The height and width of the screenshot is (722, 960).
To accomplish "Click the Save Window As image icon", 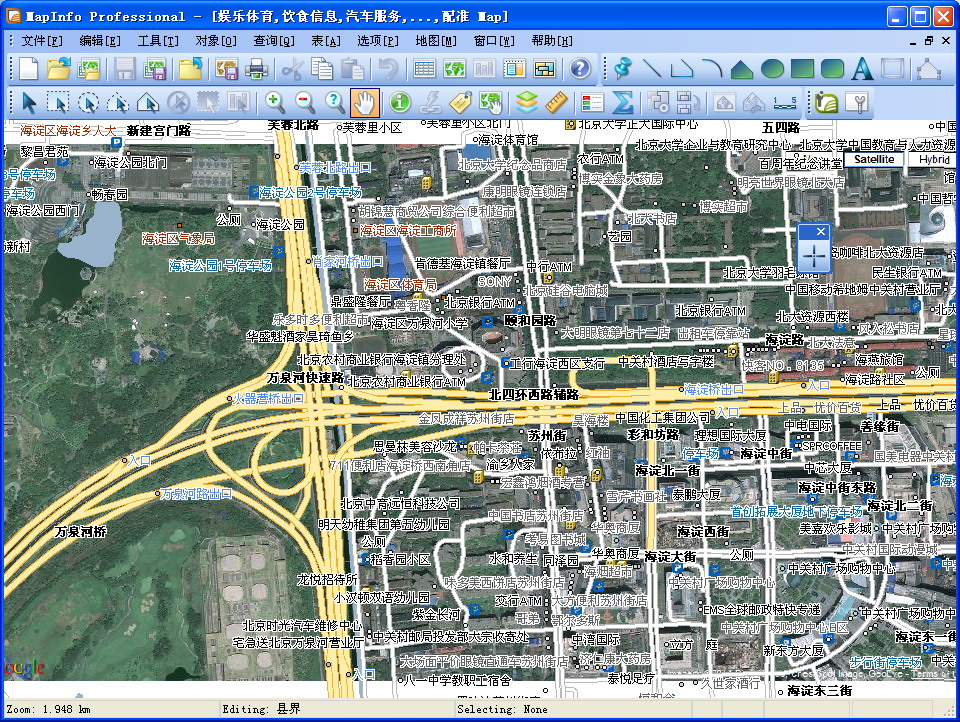I will (x=226, y=68).
